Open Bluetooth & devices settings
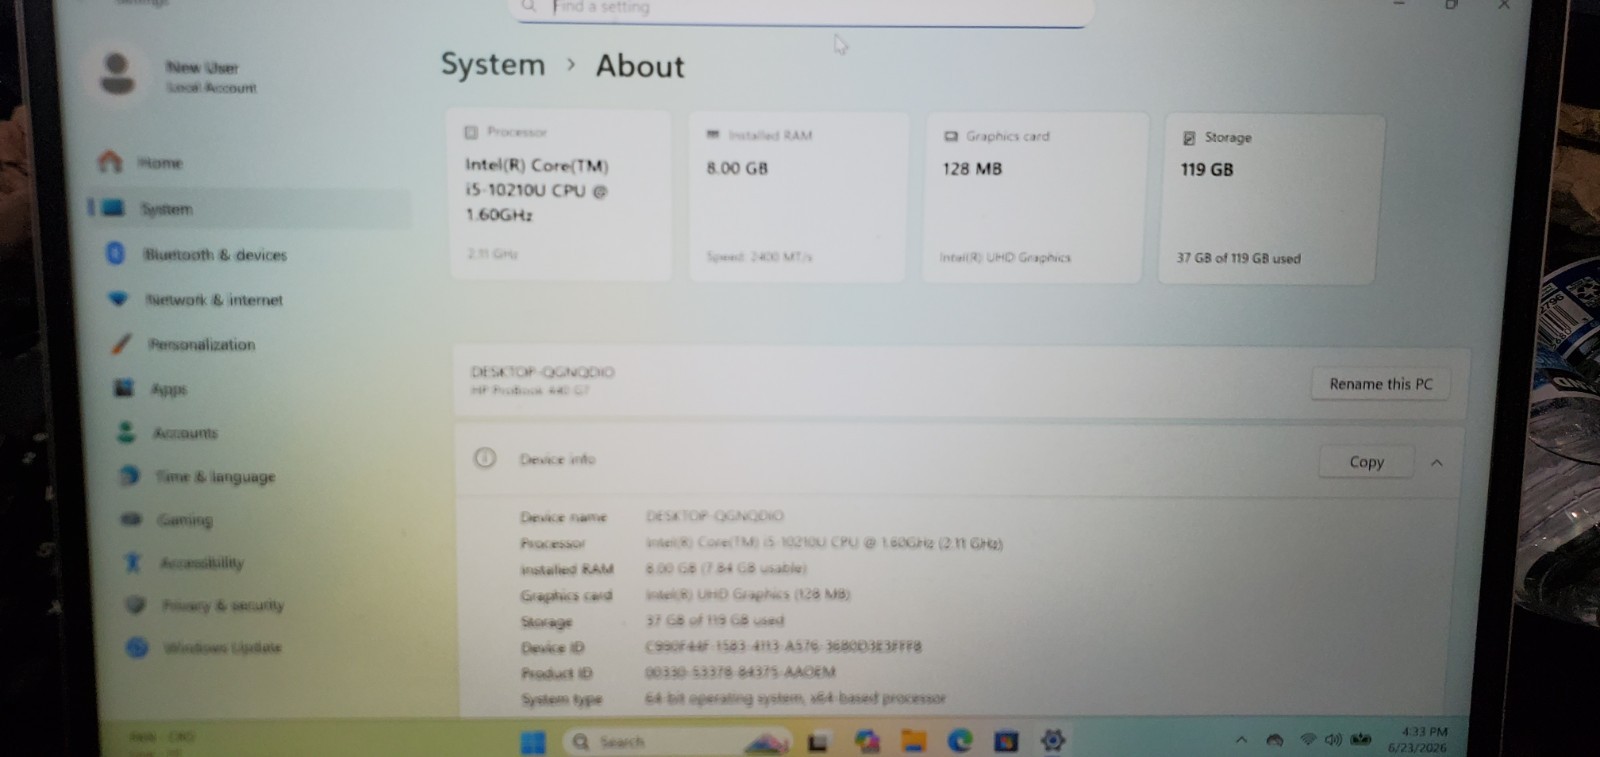Screen dimensions: 1600x757 [214, 255]
